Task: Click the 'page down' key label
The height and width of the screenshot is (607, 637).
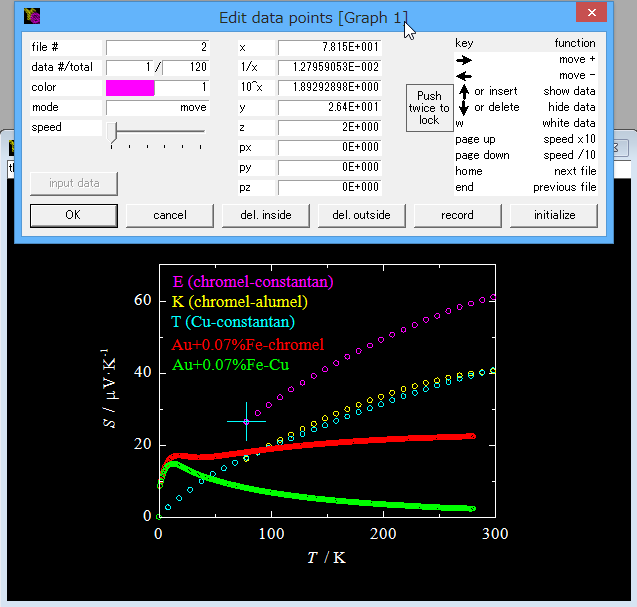Action: click(482, 156)
